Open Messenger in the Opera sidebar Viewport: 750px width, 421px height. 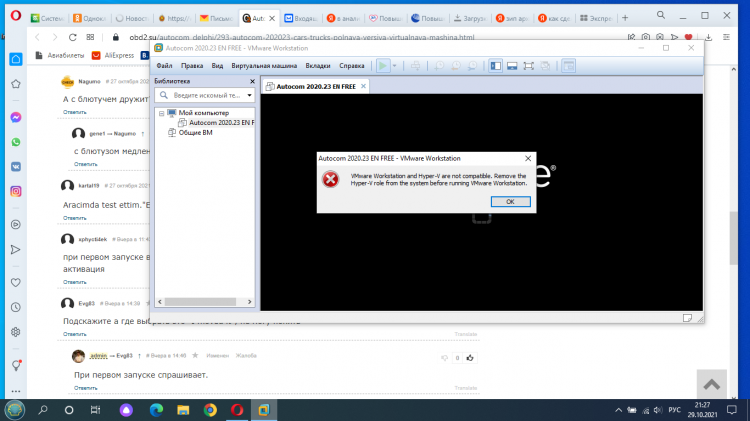pos(16,117)
